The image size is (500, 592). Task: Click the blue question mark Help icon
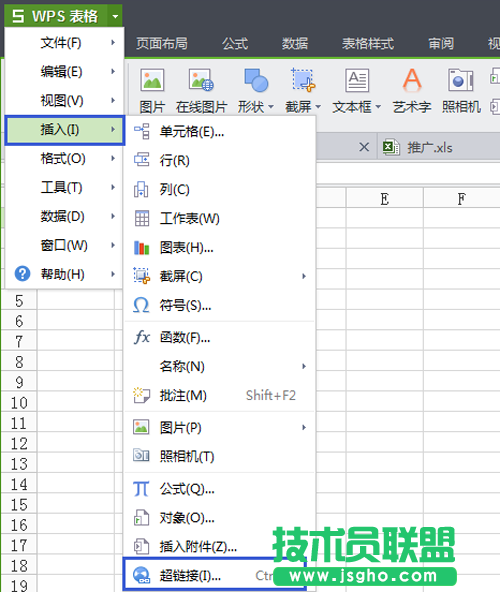(x=22, y=273)
